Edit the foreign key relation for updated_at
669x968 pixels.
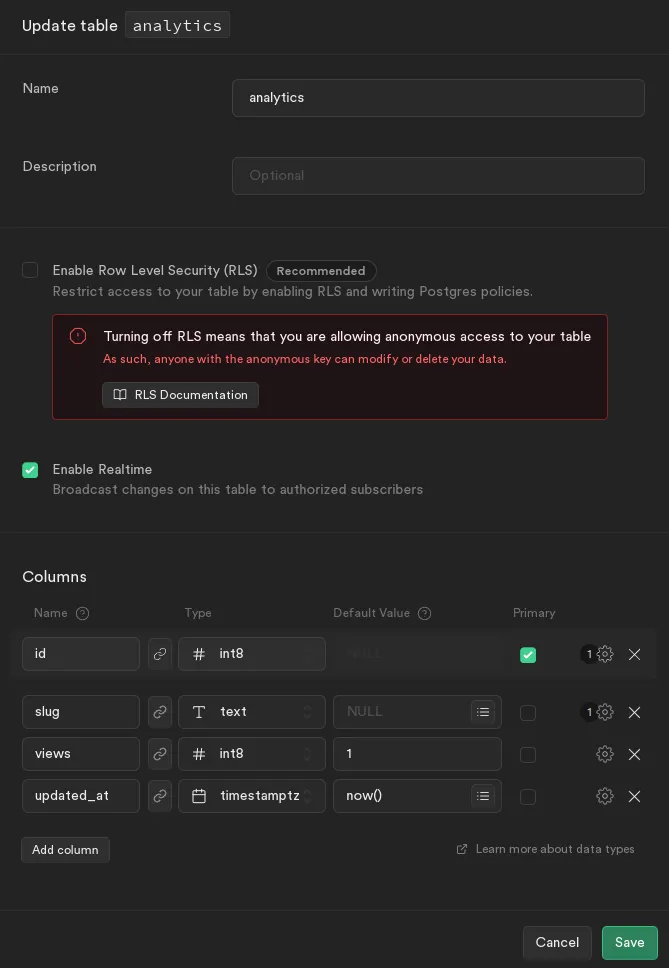pyautogui.click(x=160, y=796)
